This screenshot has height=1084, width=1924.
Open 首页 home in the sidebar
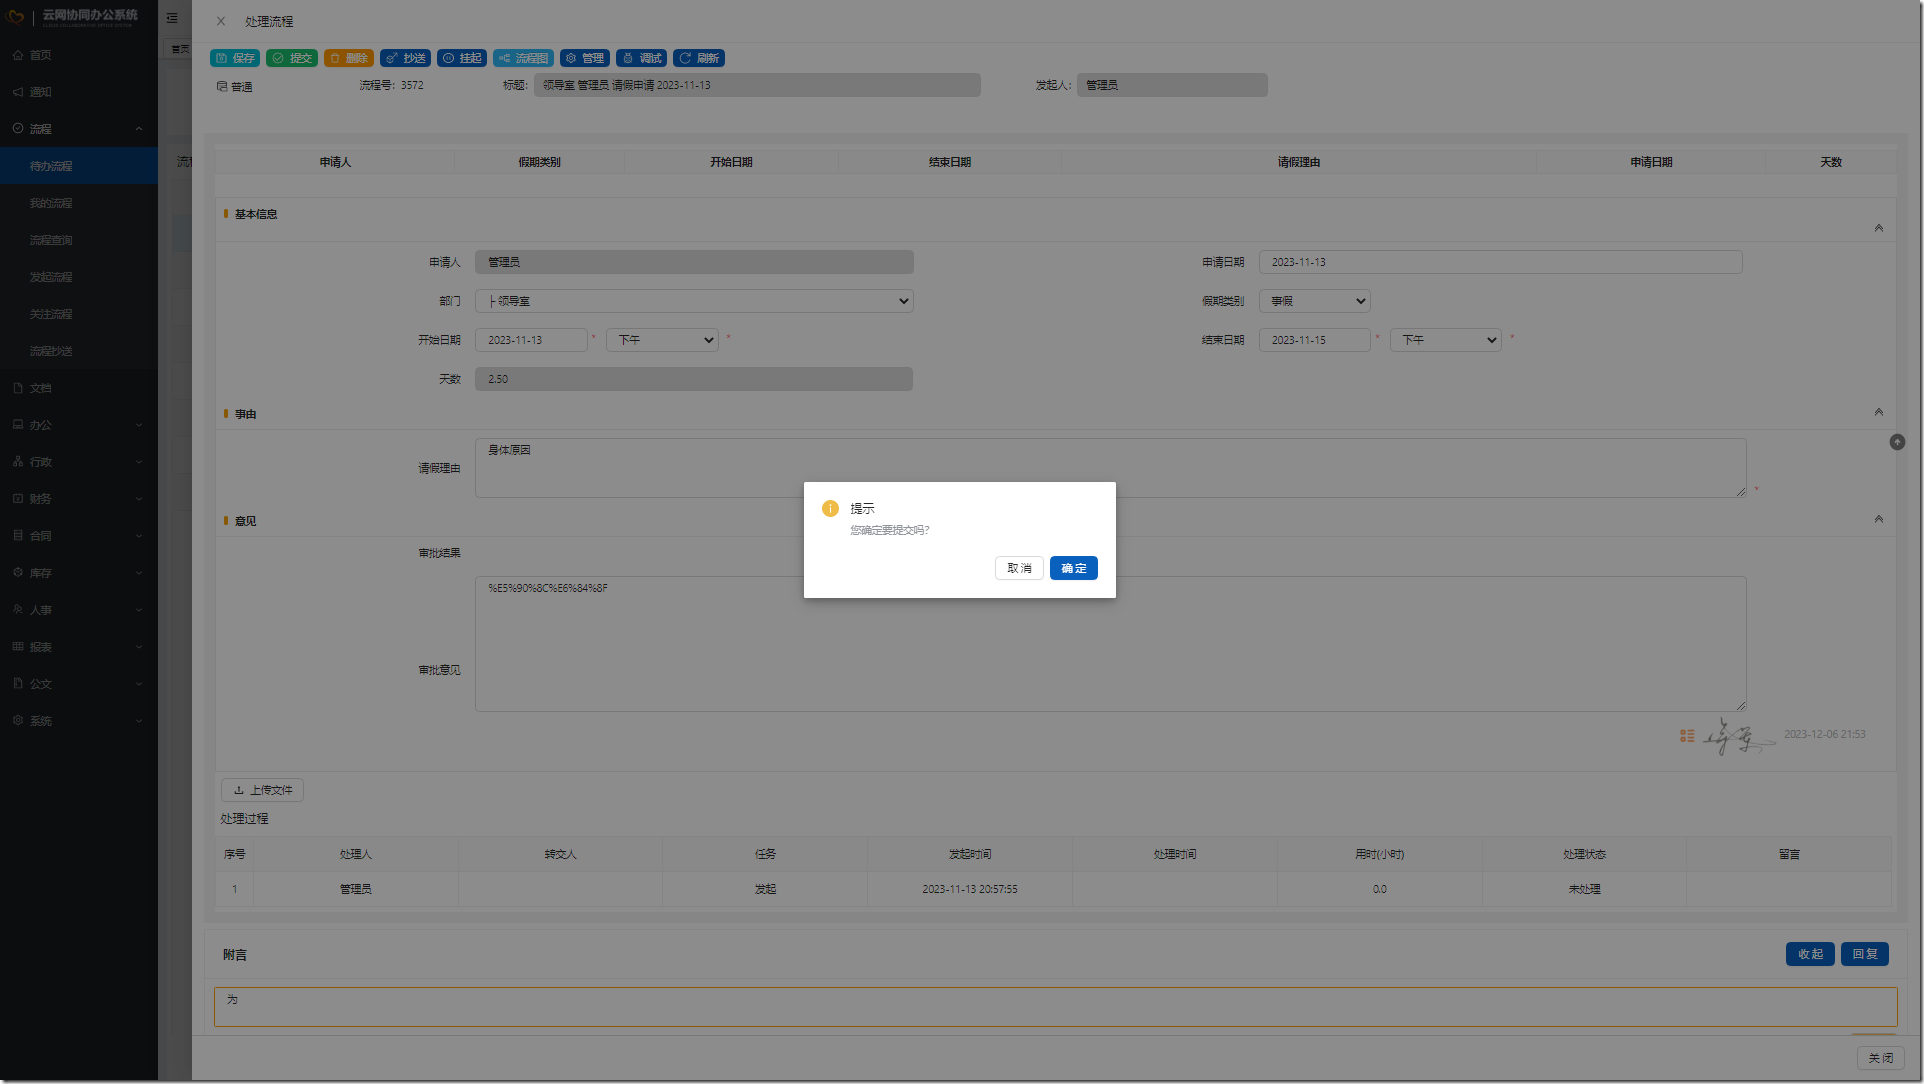point(79,55)
